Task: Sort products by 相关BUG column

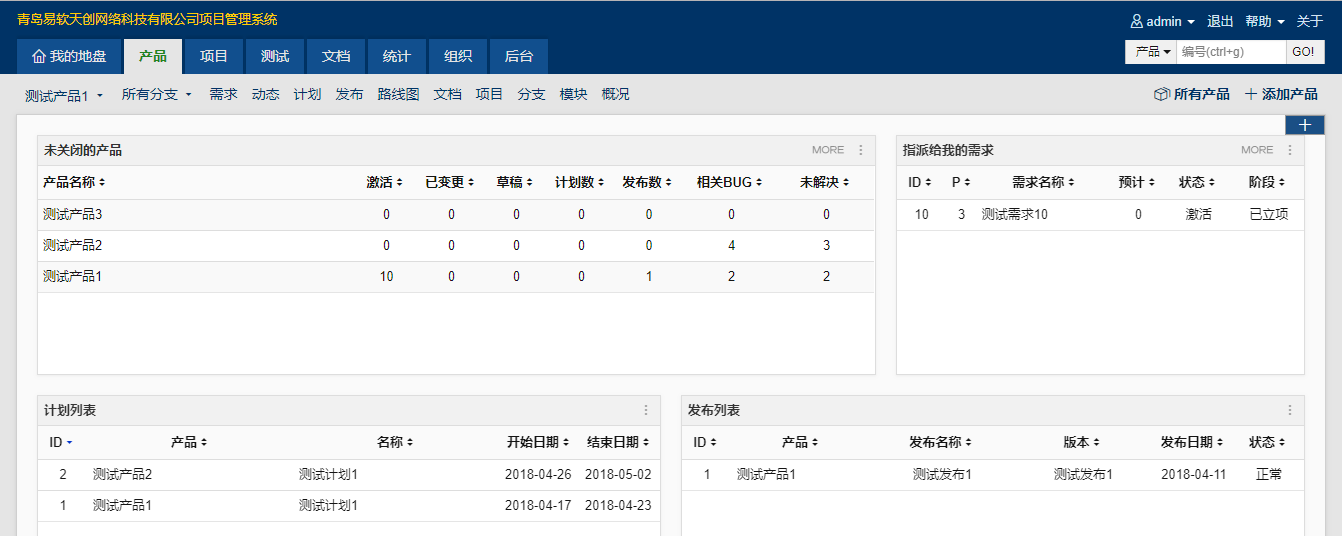Action: [729, 182]
